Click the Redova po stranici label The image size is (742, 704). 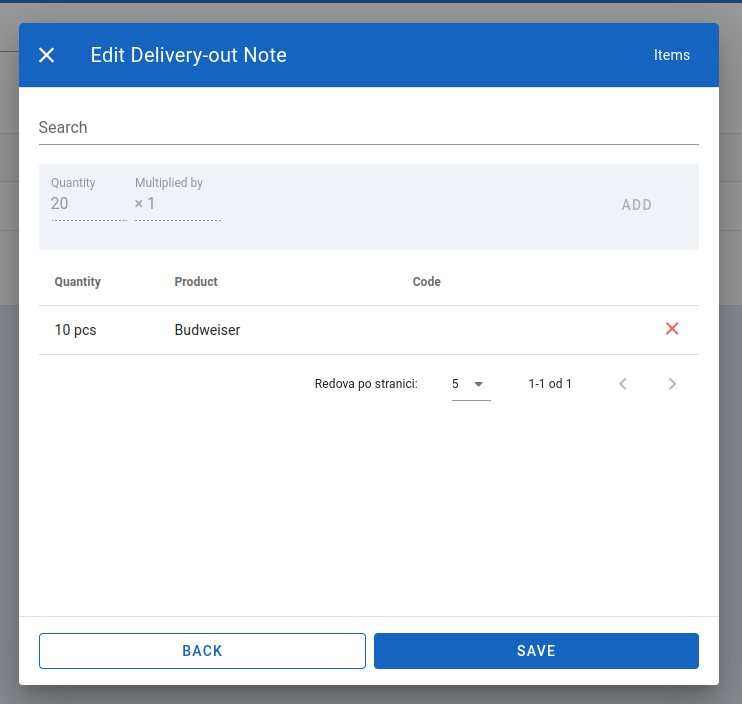(x=366, y=384)
